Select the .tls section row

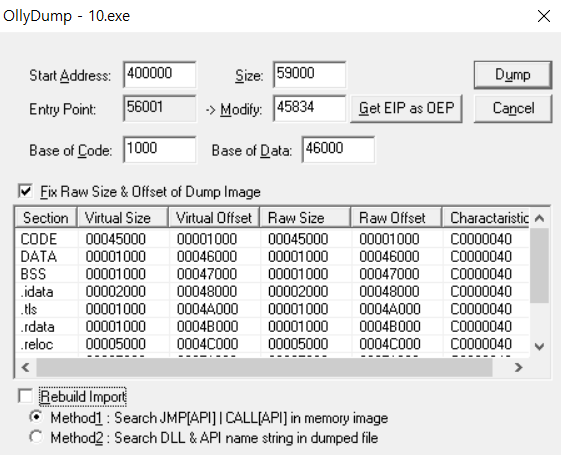[272, 309]
